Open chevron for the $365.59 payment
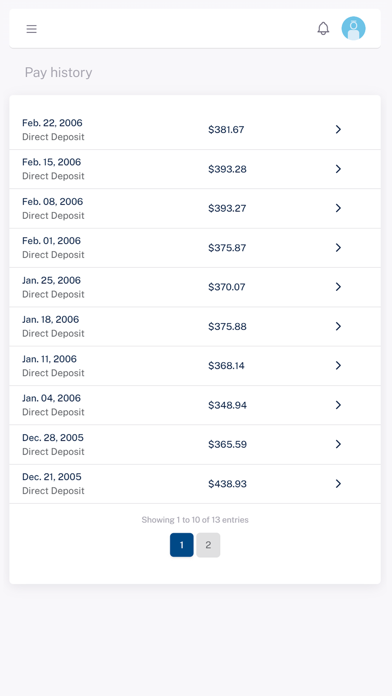Screen dimensions: 392x696 [x=338, y=444]
